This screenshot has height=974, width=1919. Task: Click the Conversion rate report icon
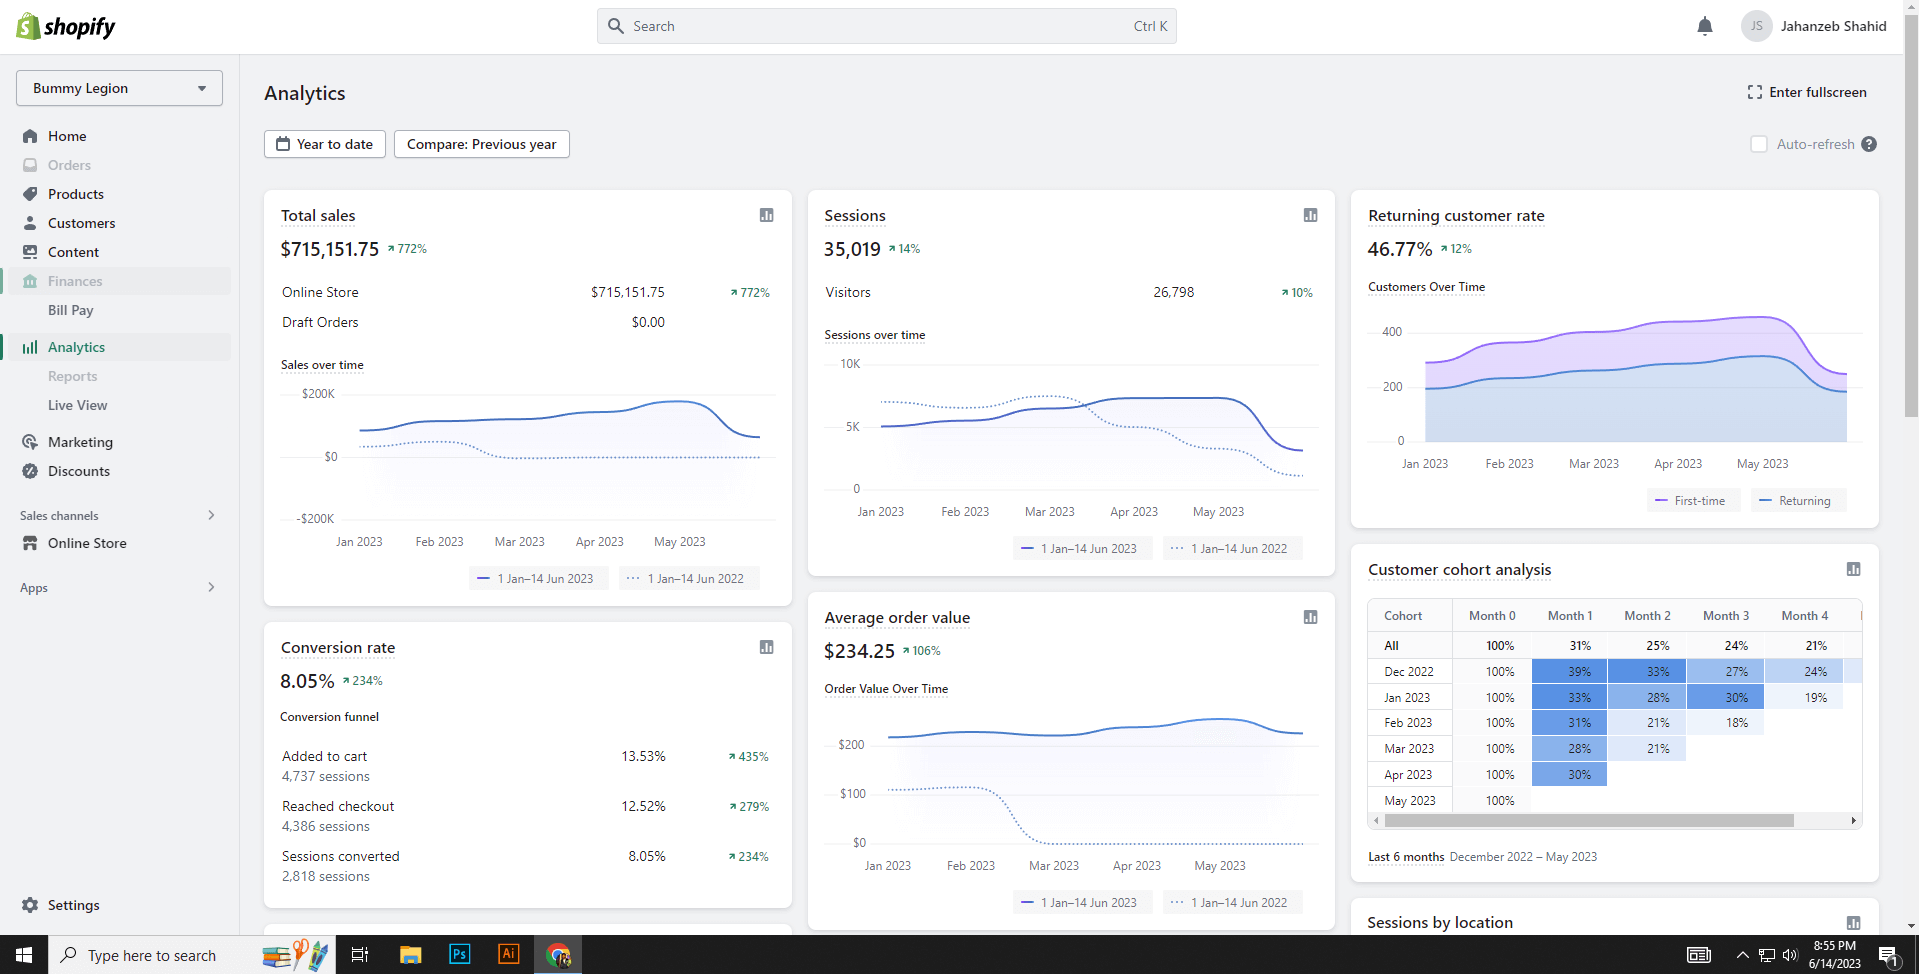766,647
